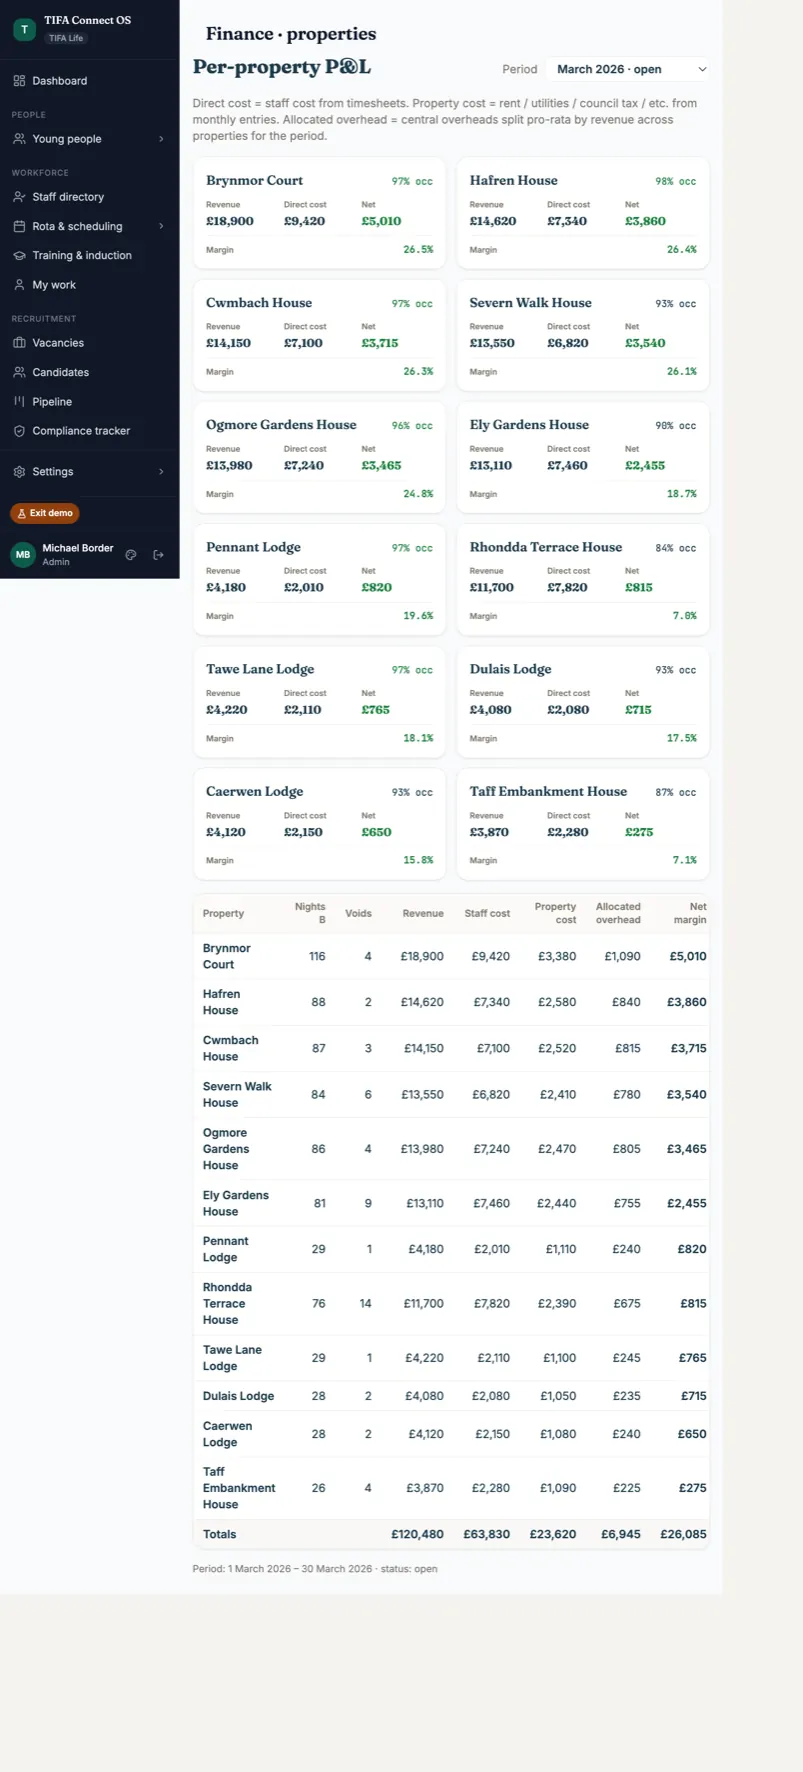Click Taff Embankment House net margin £275

[693, 1488]
